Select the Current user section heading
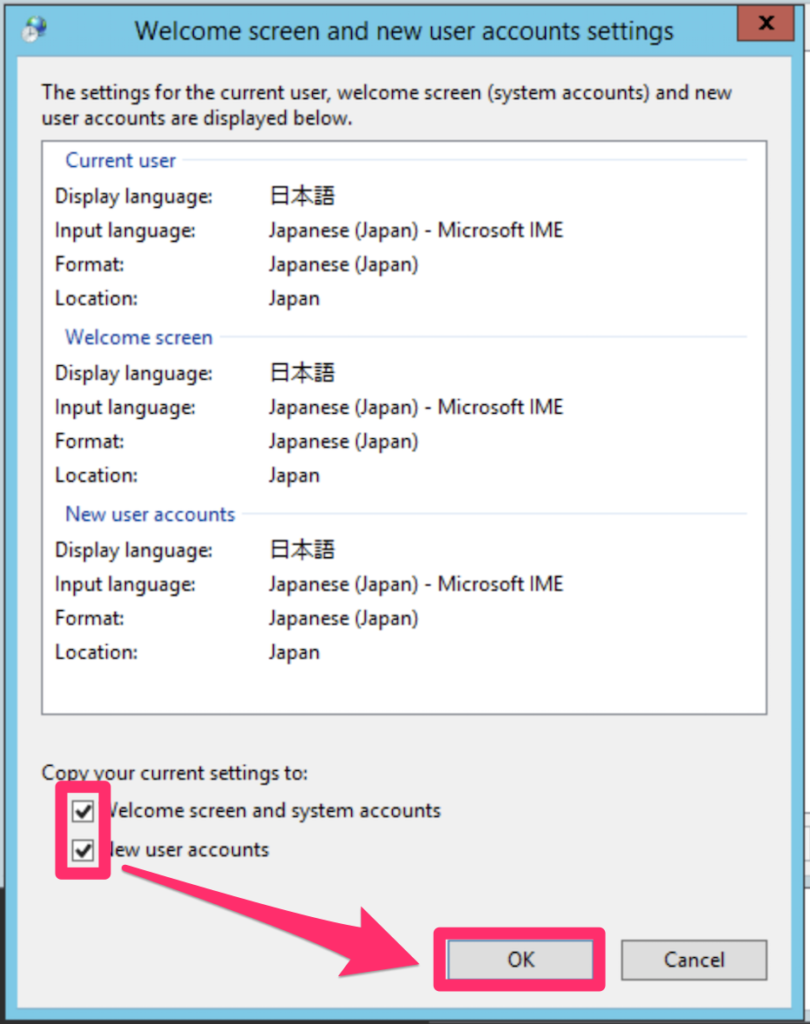 [x=120, y=160]
